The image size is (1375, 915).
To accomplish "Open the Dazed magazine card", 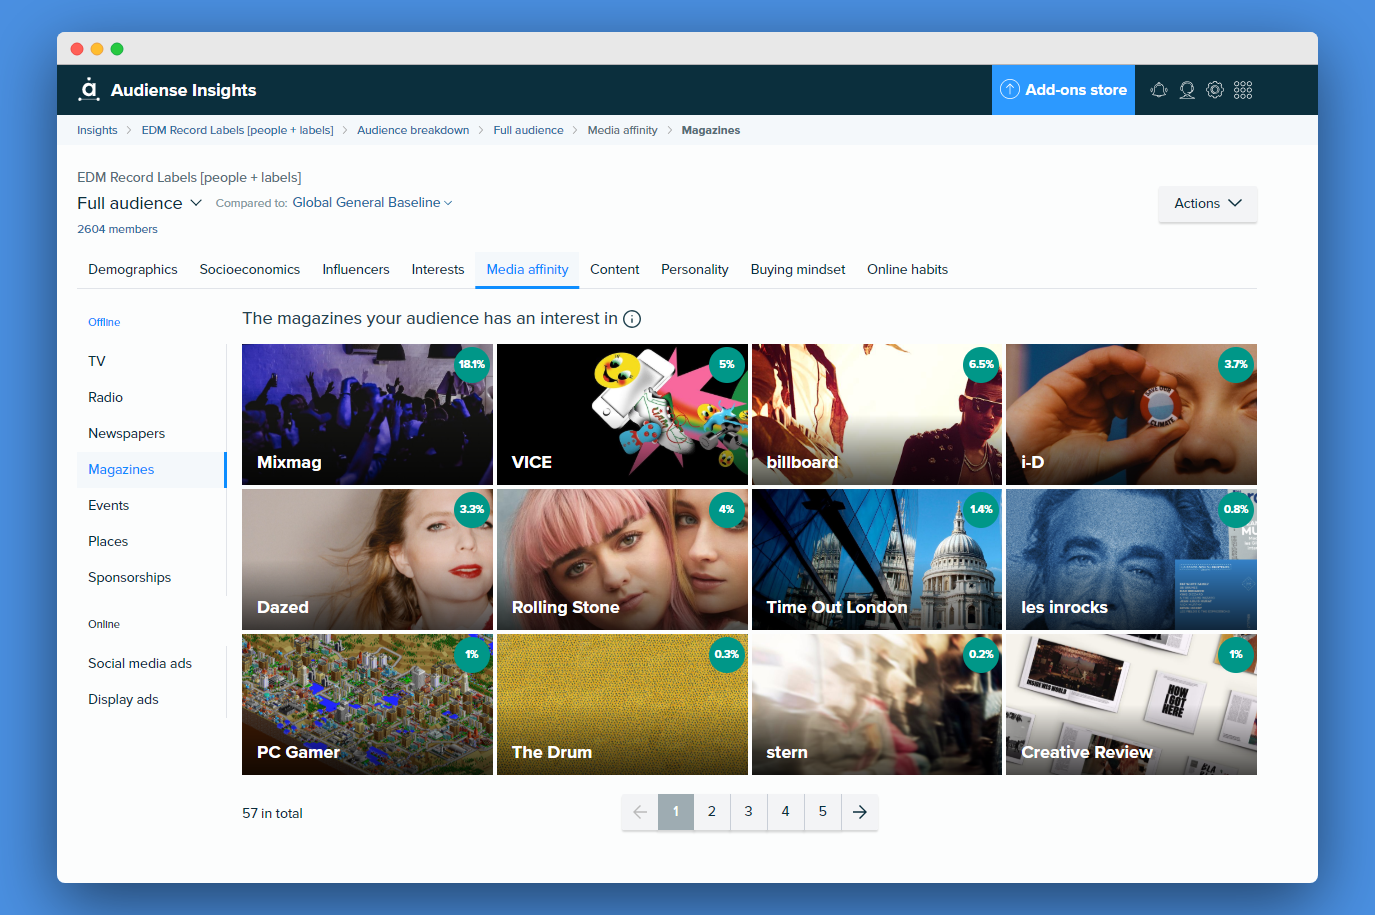I will 367,559.
